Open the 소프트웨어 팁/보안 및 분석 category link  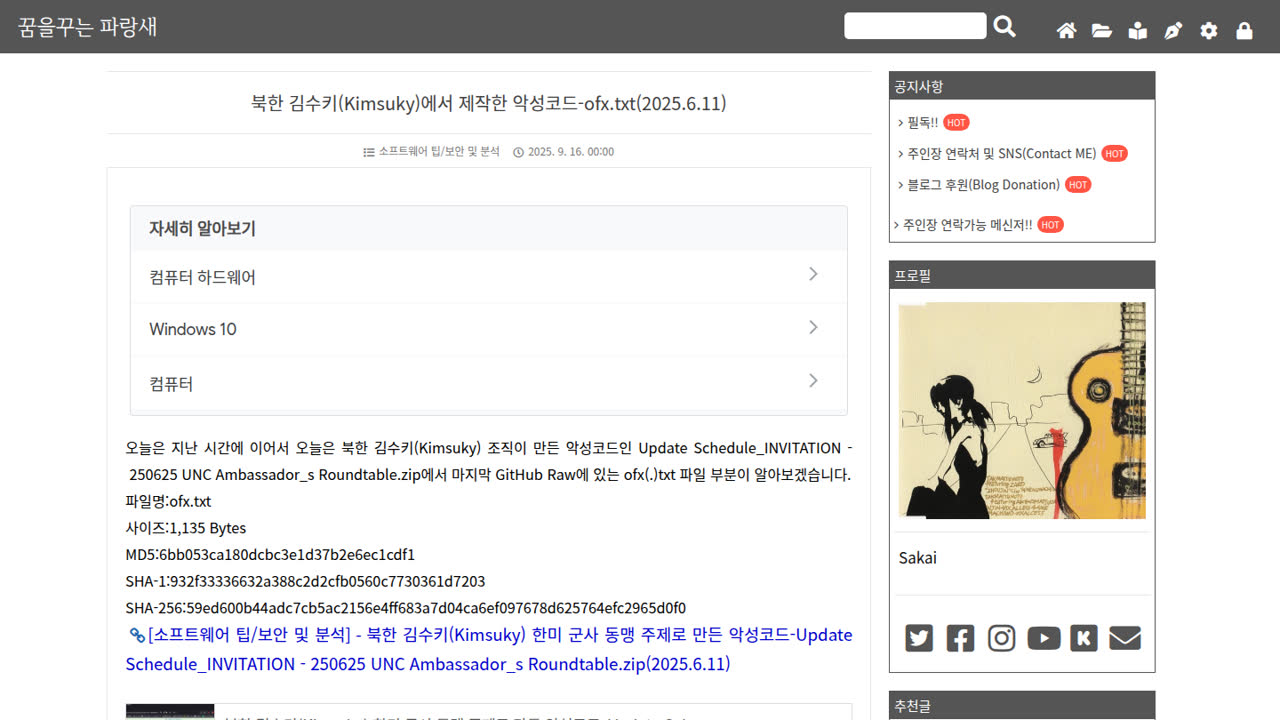click(439, 152)
